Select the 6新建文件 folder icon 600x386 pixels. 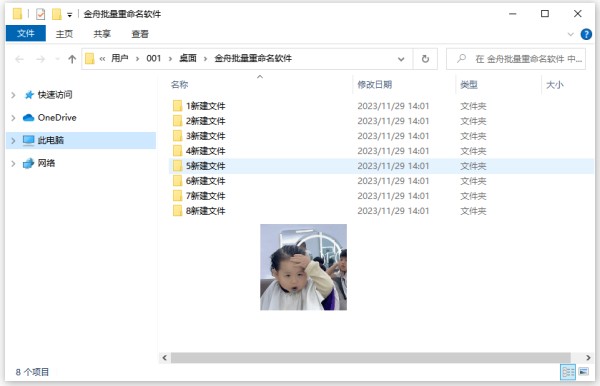177,181
